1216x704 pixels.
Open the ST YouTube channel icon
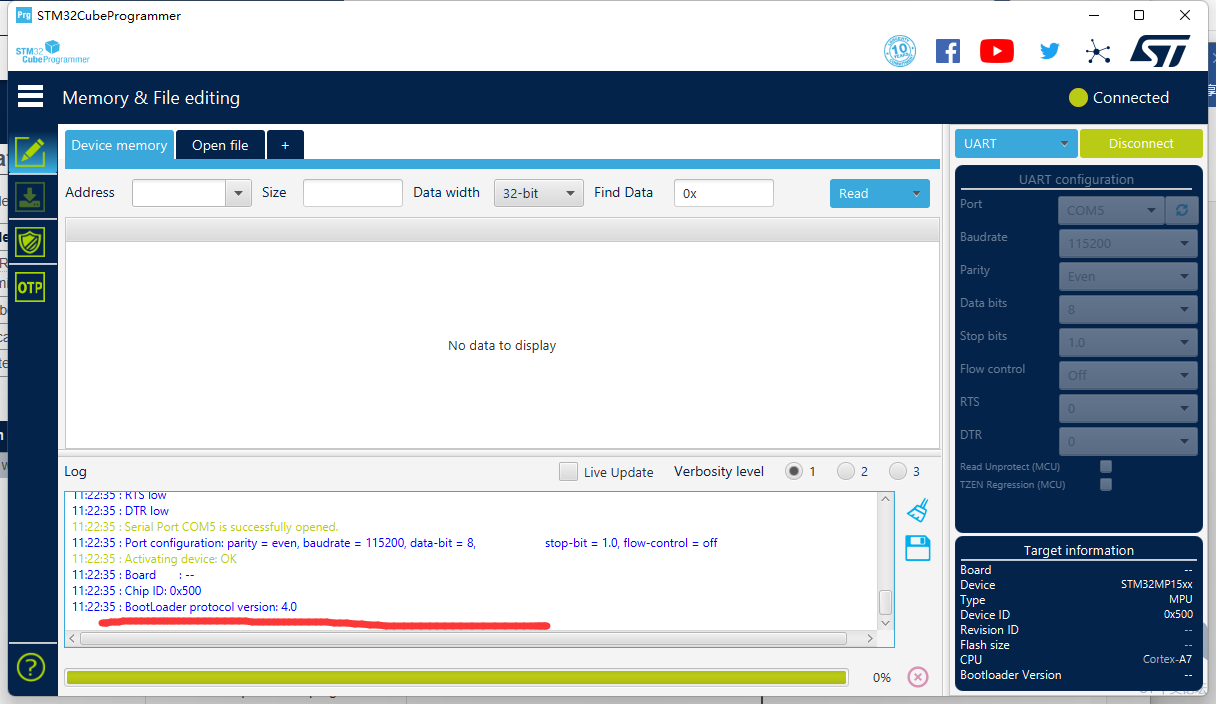pyautogui.click(x=997, y=51)
